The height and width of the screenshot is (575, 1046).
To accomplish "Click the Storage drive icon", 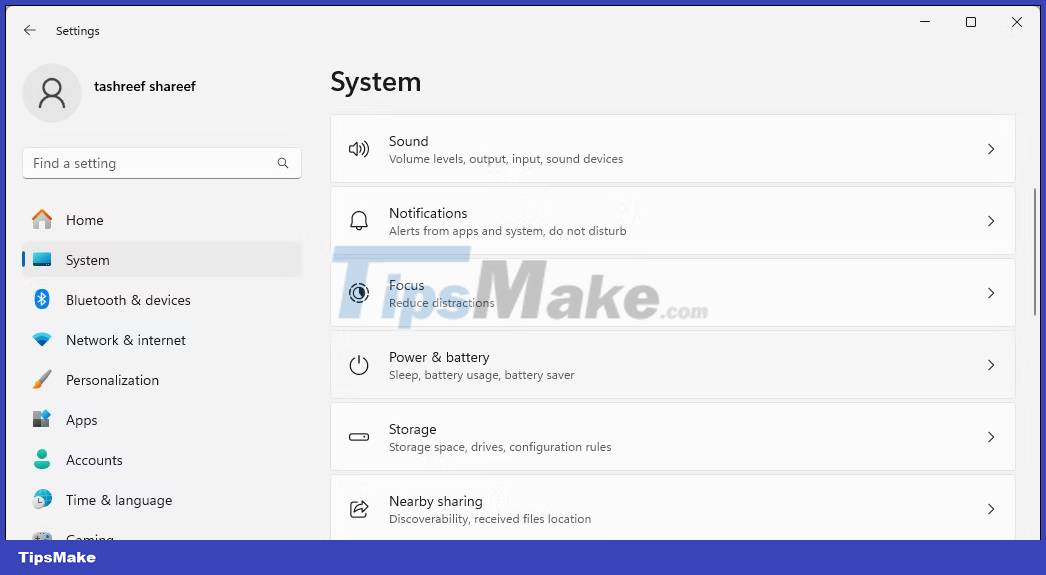I will (x=359, y=437).
